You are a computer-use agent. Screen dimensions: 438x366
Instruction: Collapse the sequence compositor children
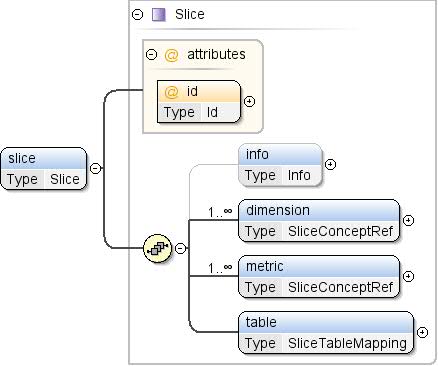click(180, 248)
